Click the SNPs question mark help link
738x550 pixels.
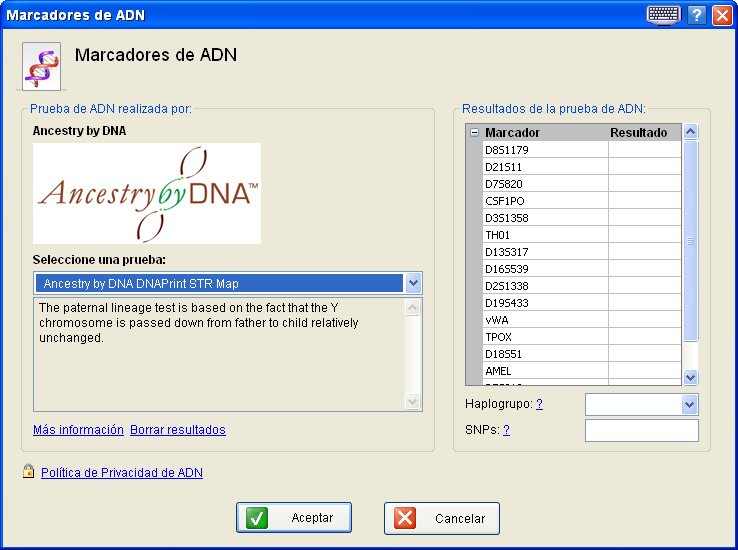point(506,430)
